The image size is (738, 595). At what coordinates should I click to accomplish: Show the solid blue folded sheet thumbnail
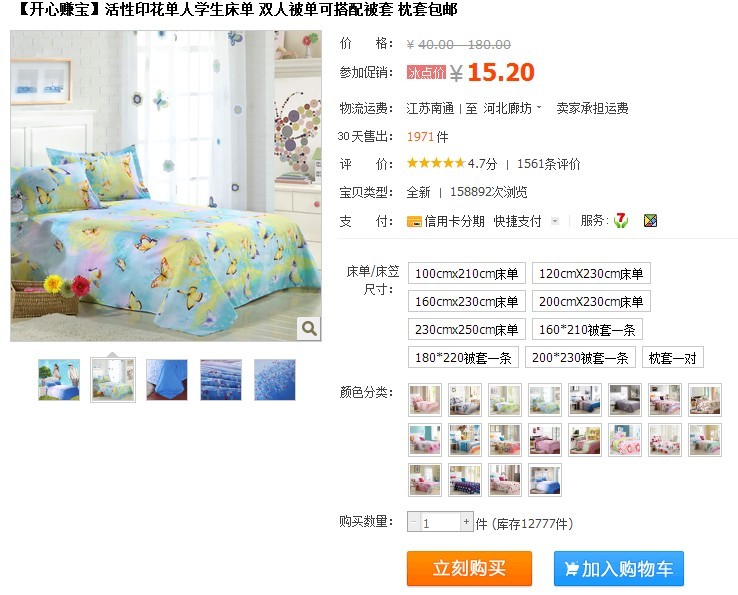(x=167, y=379)
